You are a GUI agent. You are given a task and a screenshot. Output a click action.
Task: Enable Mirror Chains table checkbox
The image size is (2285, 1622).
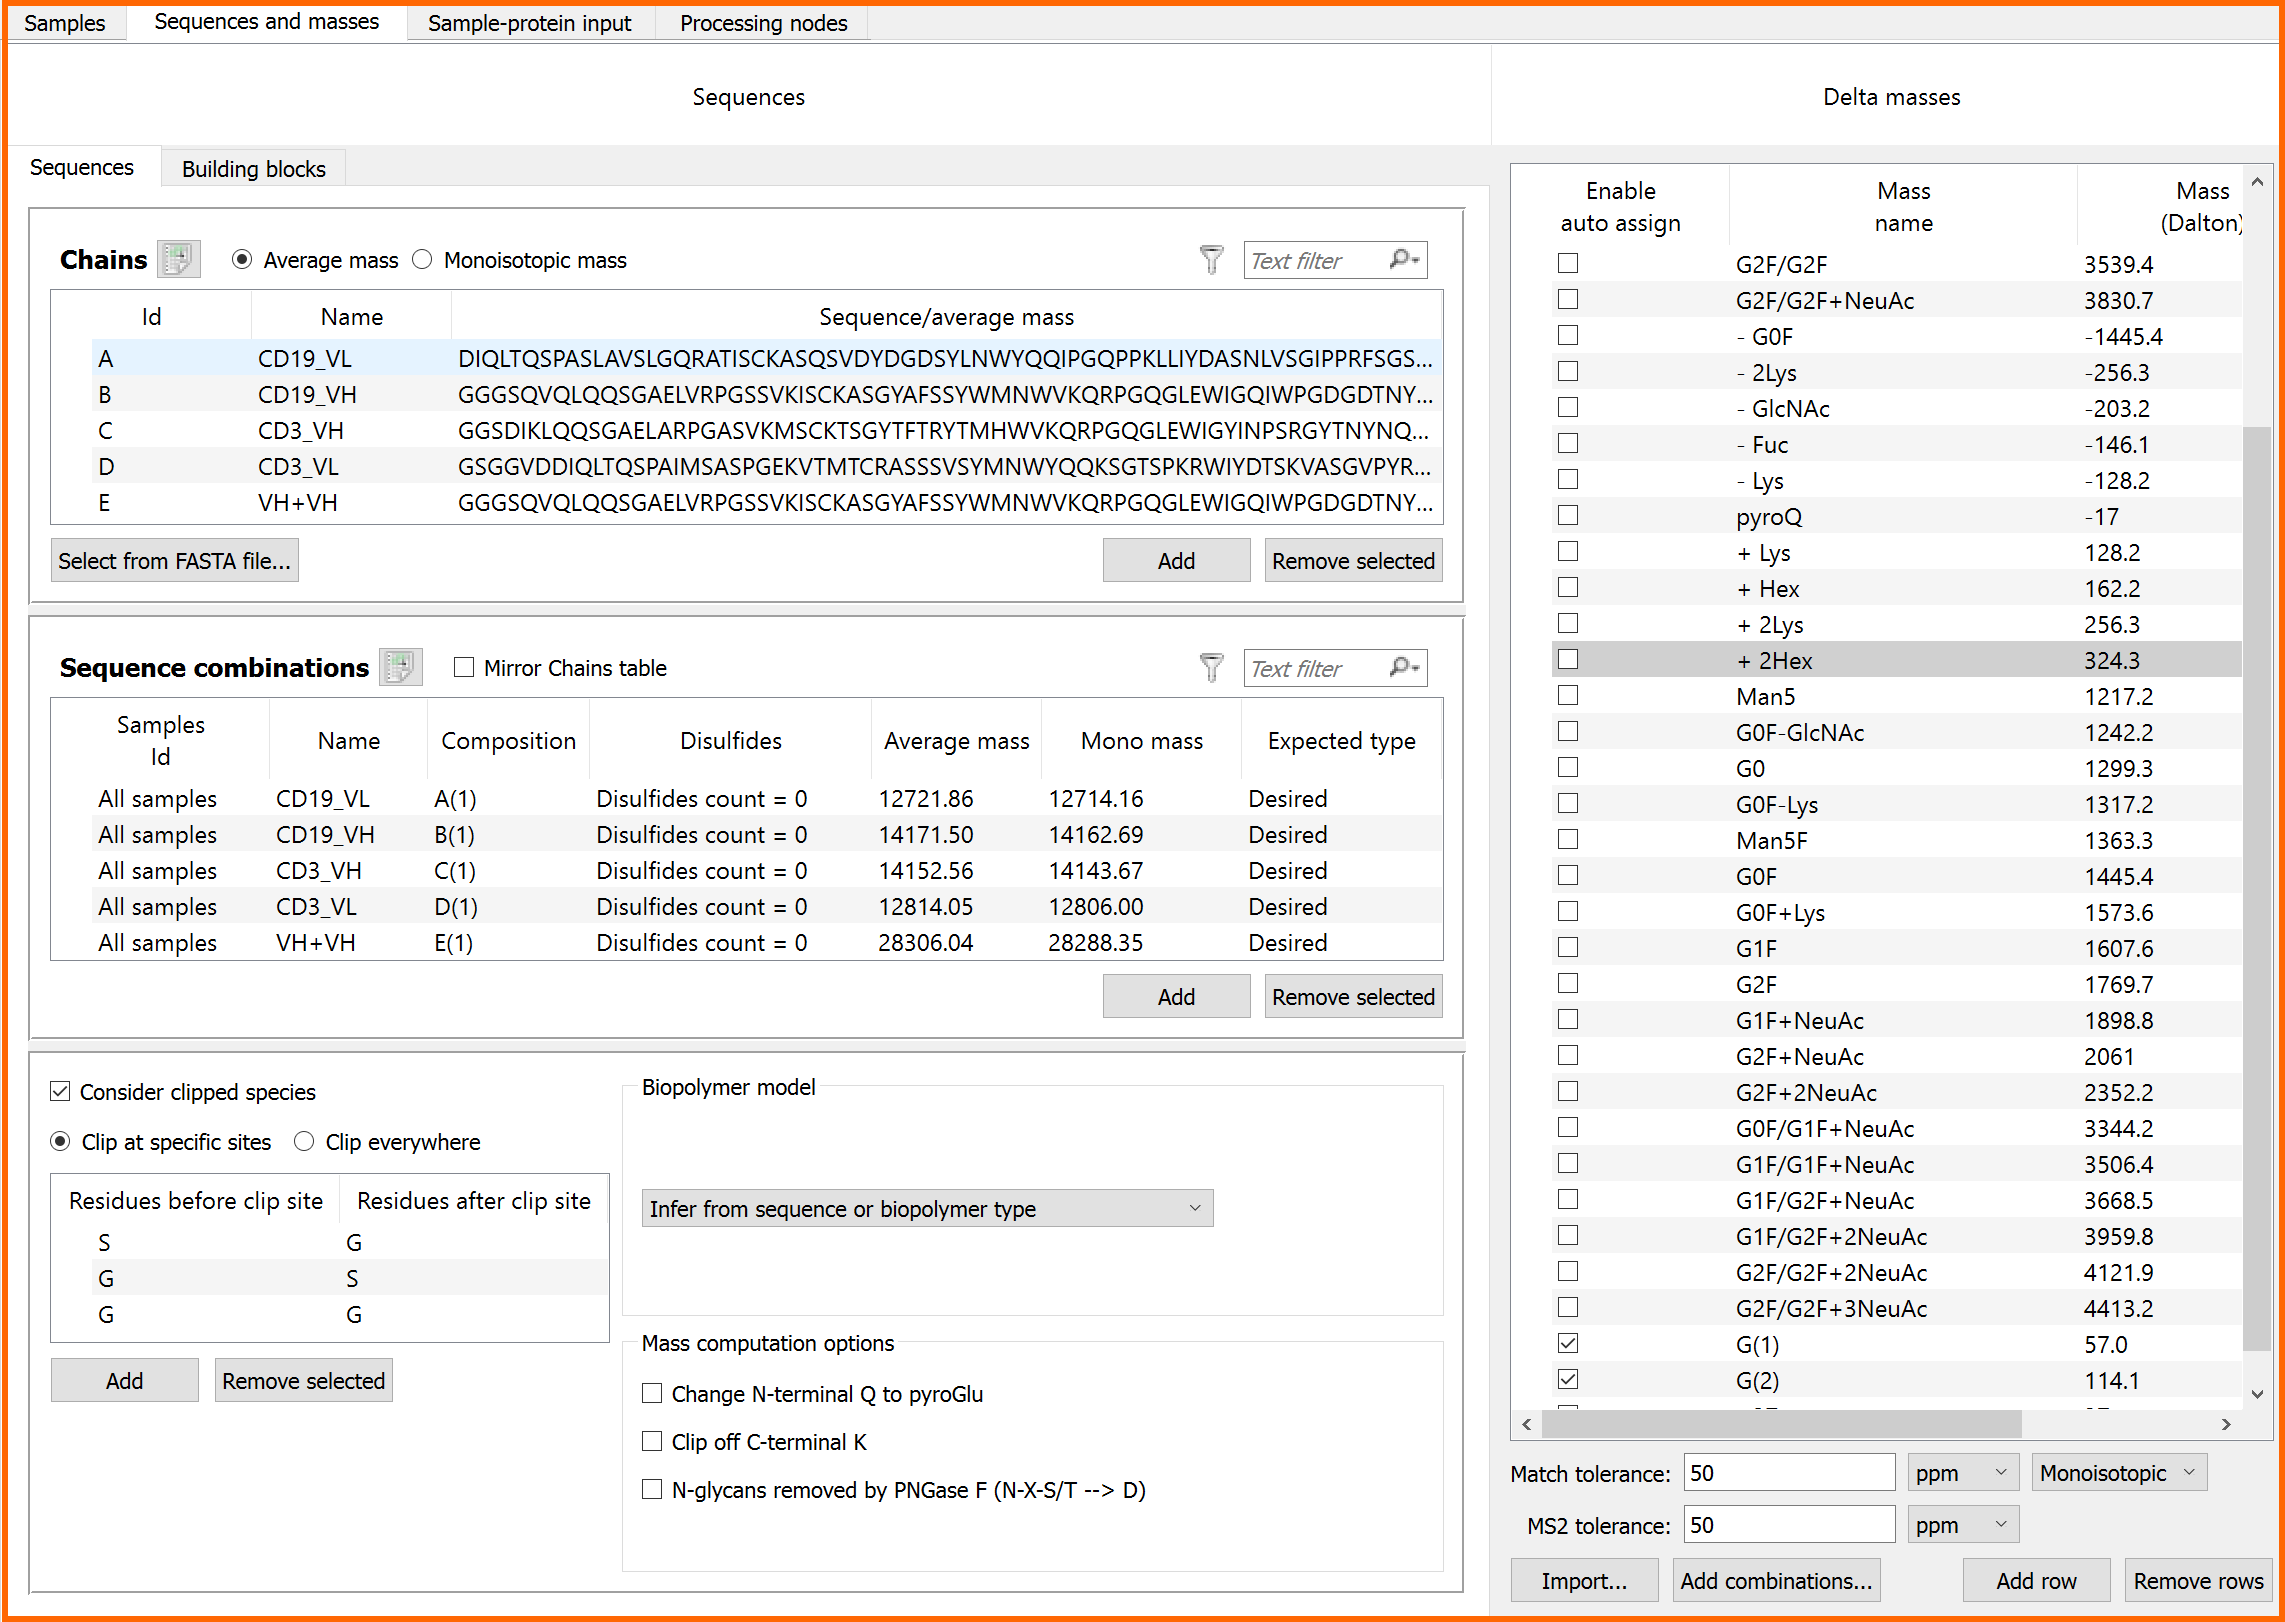point(463,667)
